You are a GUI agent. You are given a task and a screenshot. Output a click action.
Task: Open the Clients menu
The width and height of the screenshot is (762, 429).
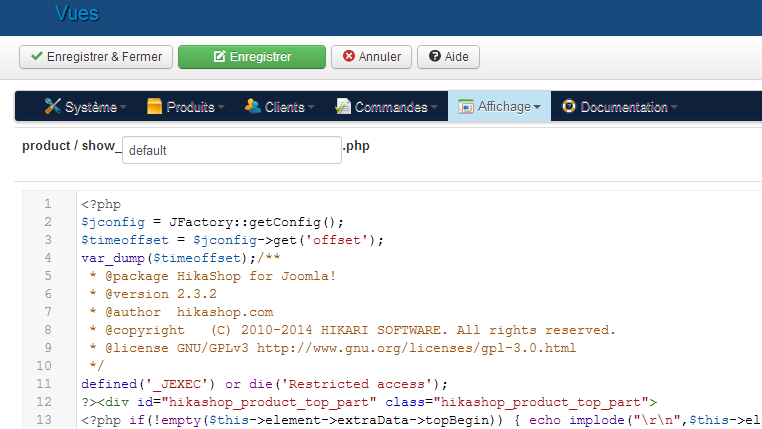(x=280, y=106)
